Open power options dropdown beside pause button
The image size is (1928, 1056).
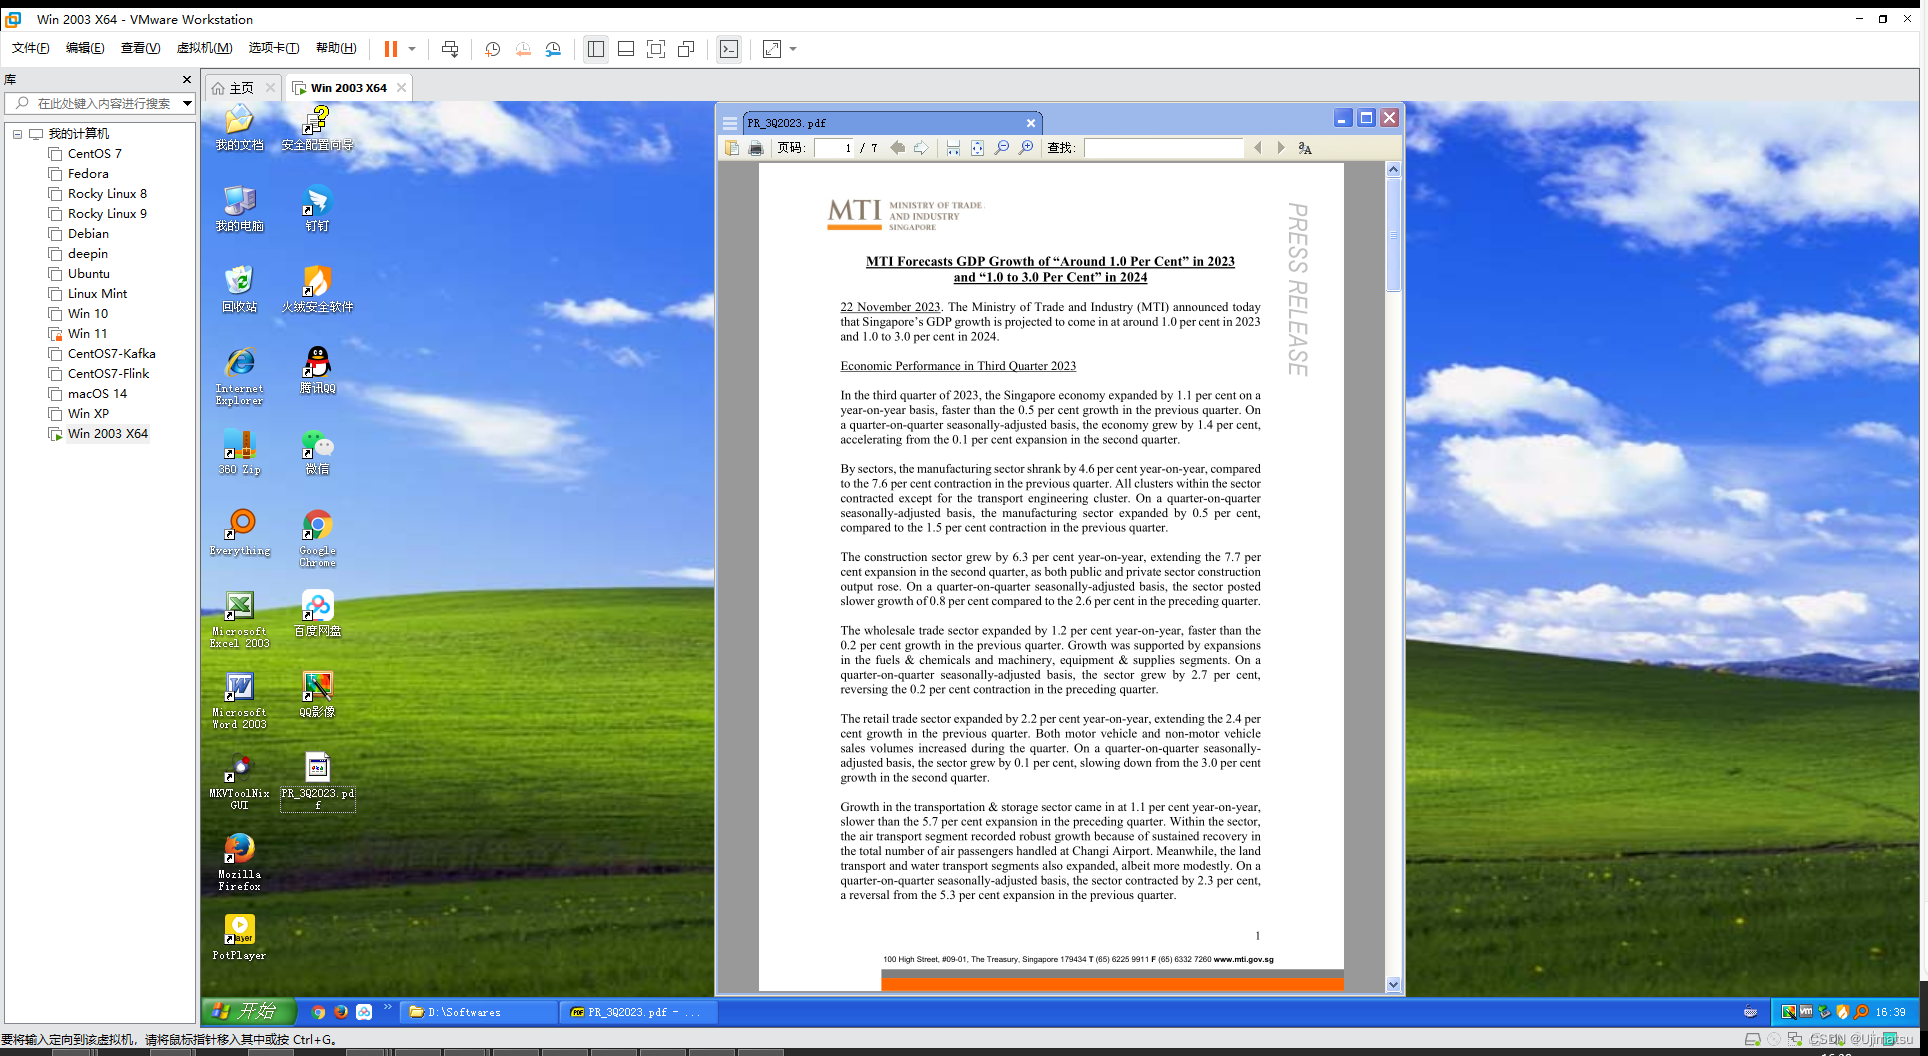[412, 49]
